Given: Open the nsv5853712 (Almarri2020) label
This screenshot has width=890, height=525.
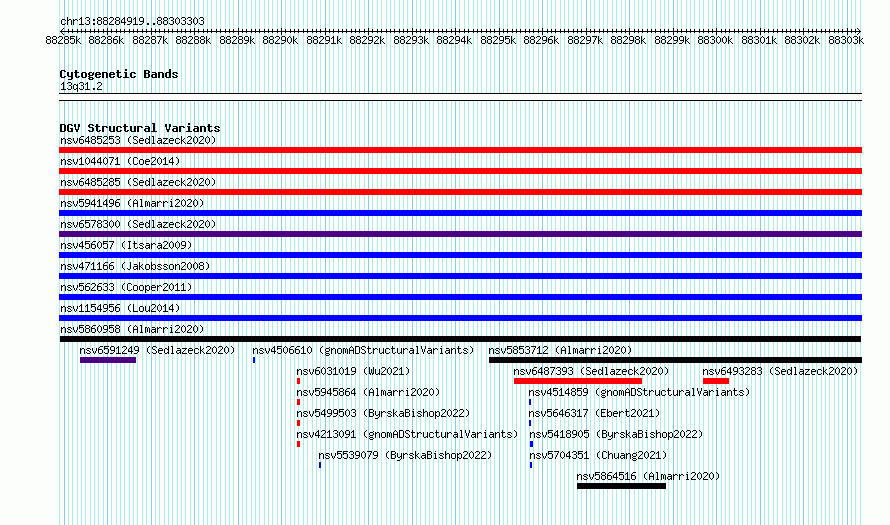Looking at the screenshot, I should pos(560,350).
